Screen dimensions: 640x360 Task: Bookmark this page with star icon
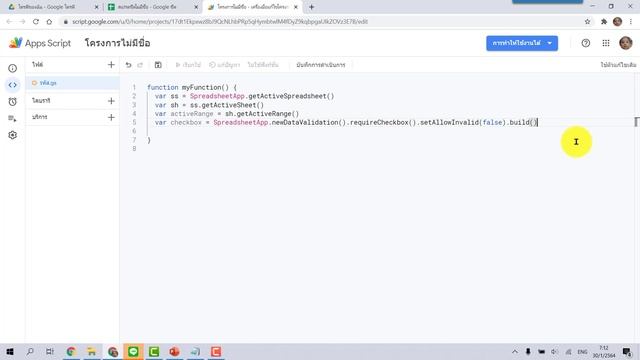(x=587, y=22)
